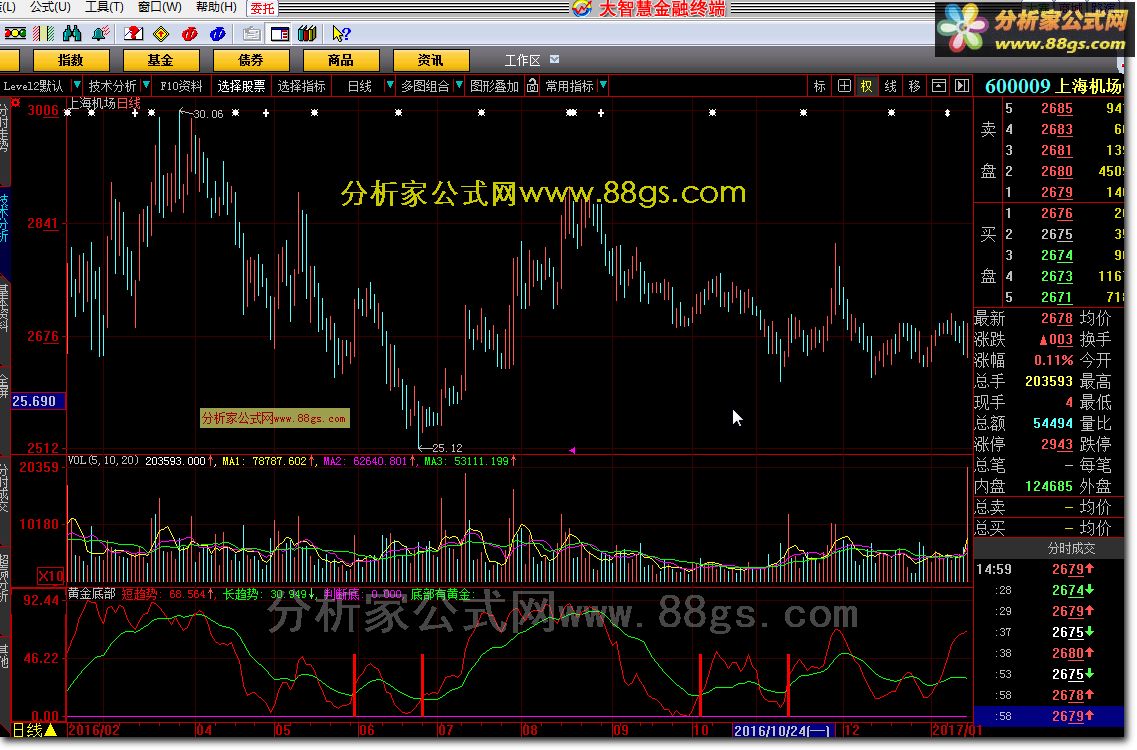The width and height of the screenshot is (1137, 750).
Task: Click the 基金 category button
Action: tap(161, 60)
